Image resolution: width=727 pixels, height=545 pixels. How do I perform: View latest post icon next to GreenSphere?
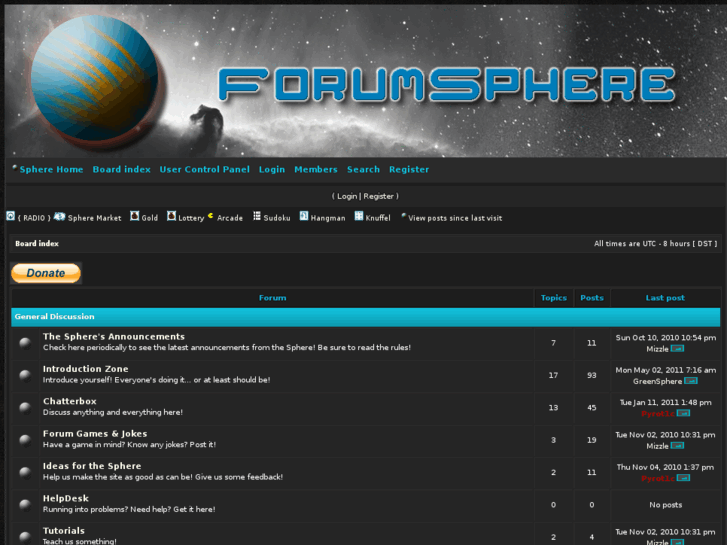(690, 381)
